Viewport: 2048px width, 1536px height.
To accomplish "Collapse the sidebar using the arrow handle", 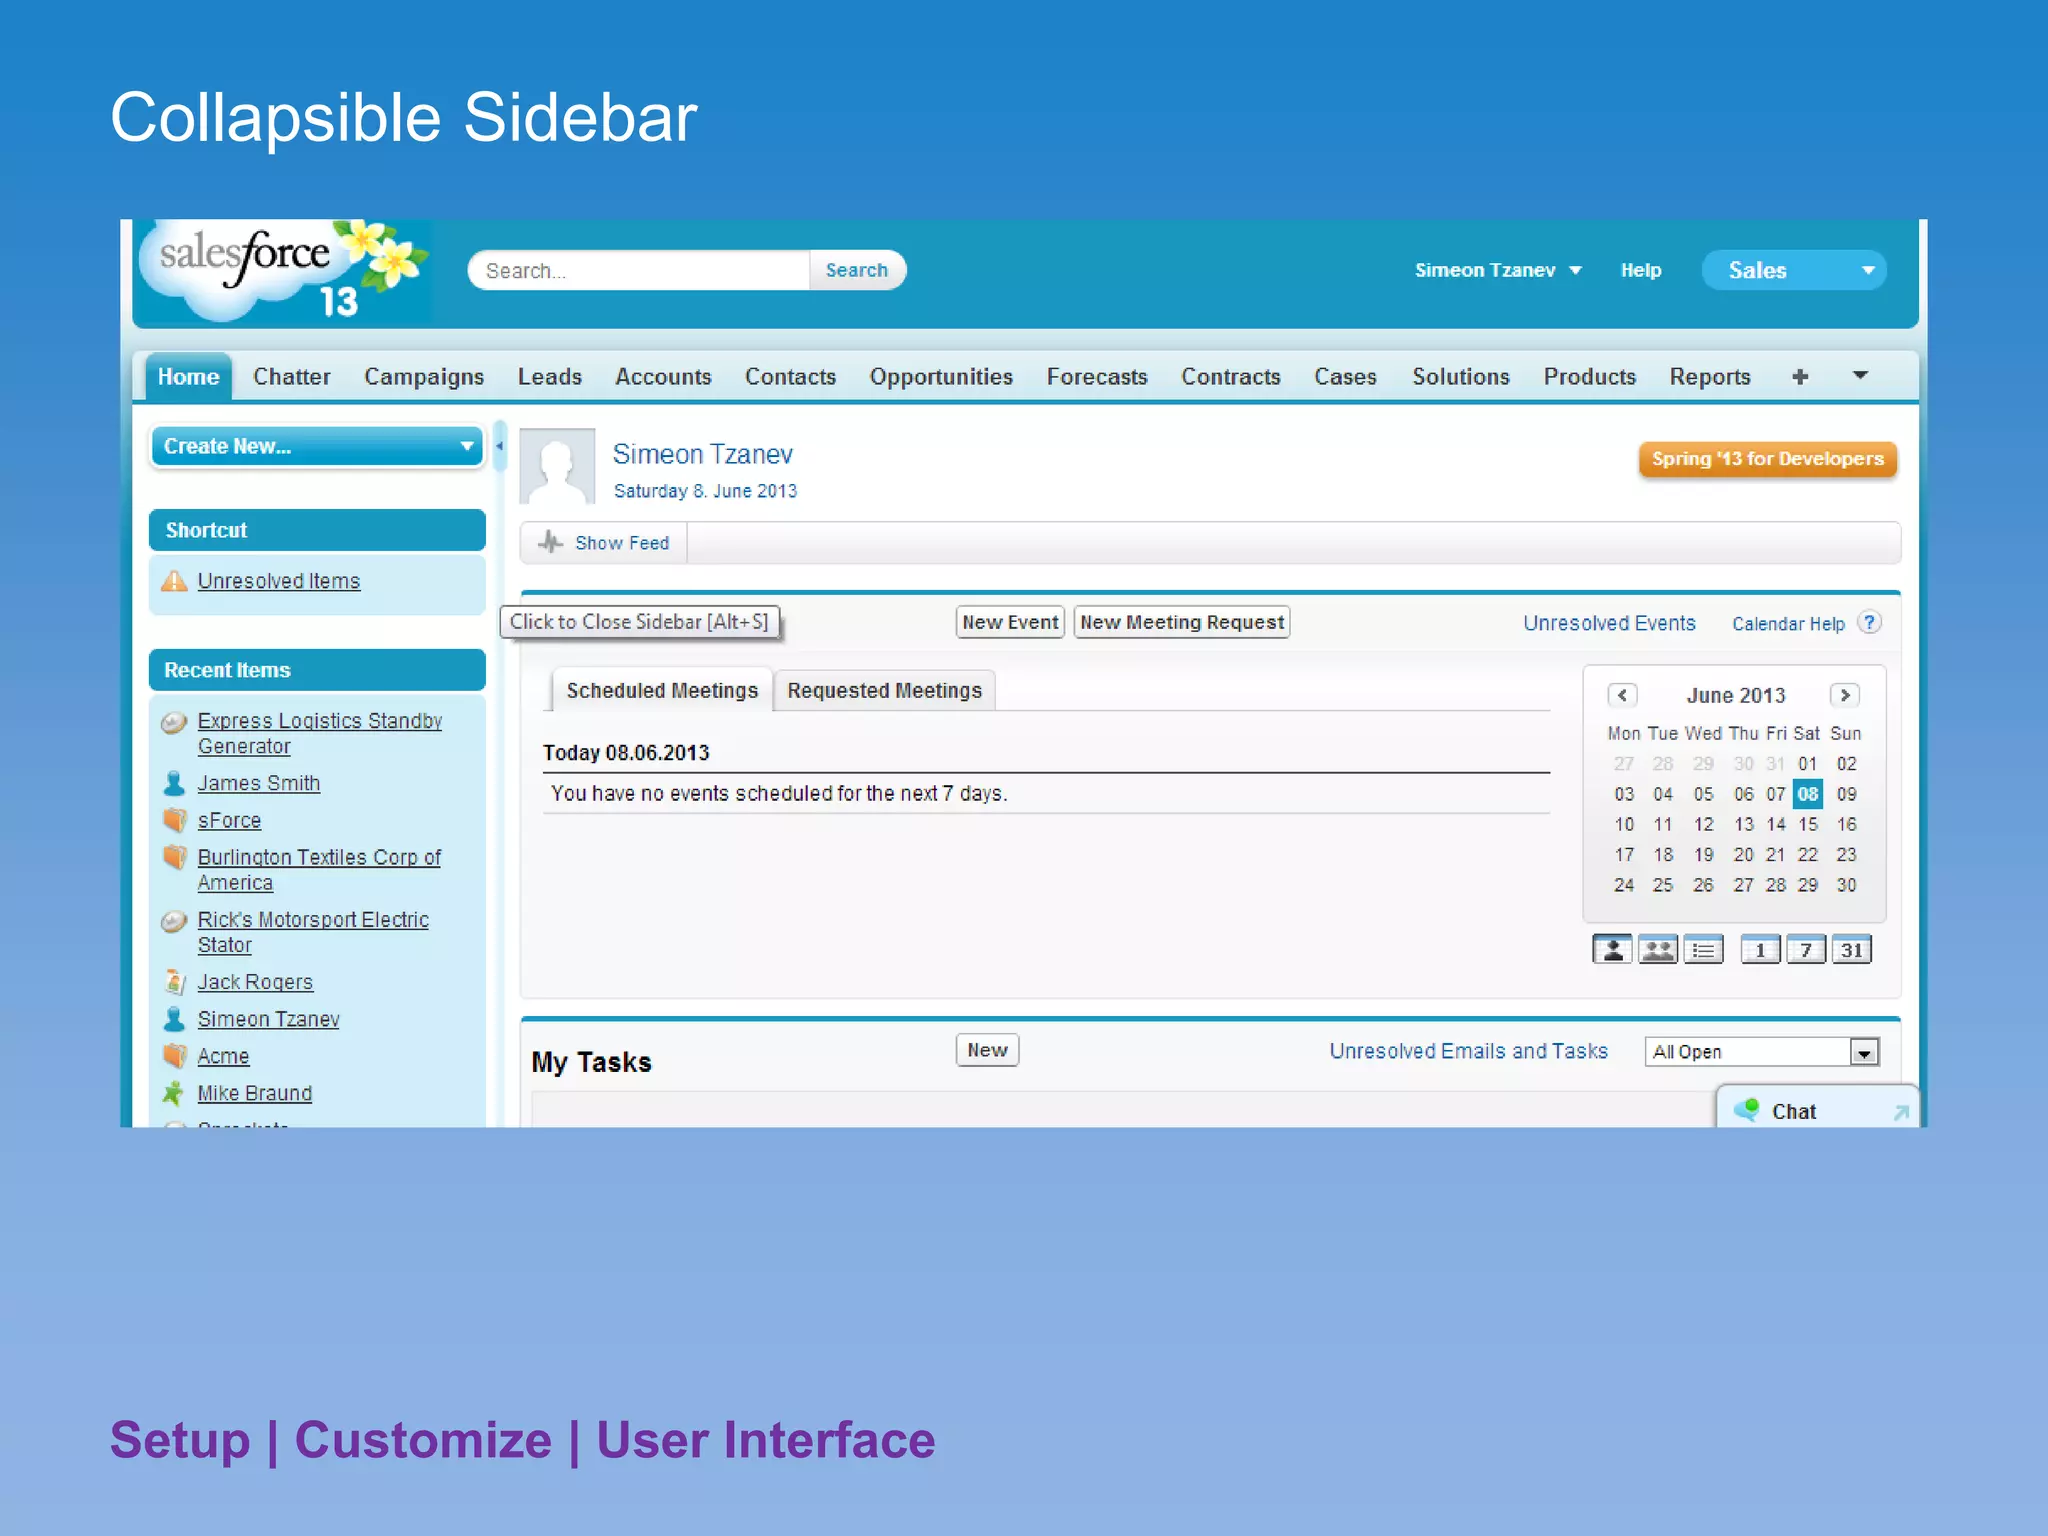I will 500,447.
